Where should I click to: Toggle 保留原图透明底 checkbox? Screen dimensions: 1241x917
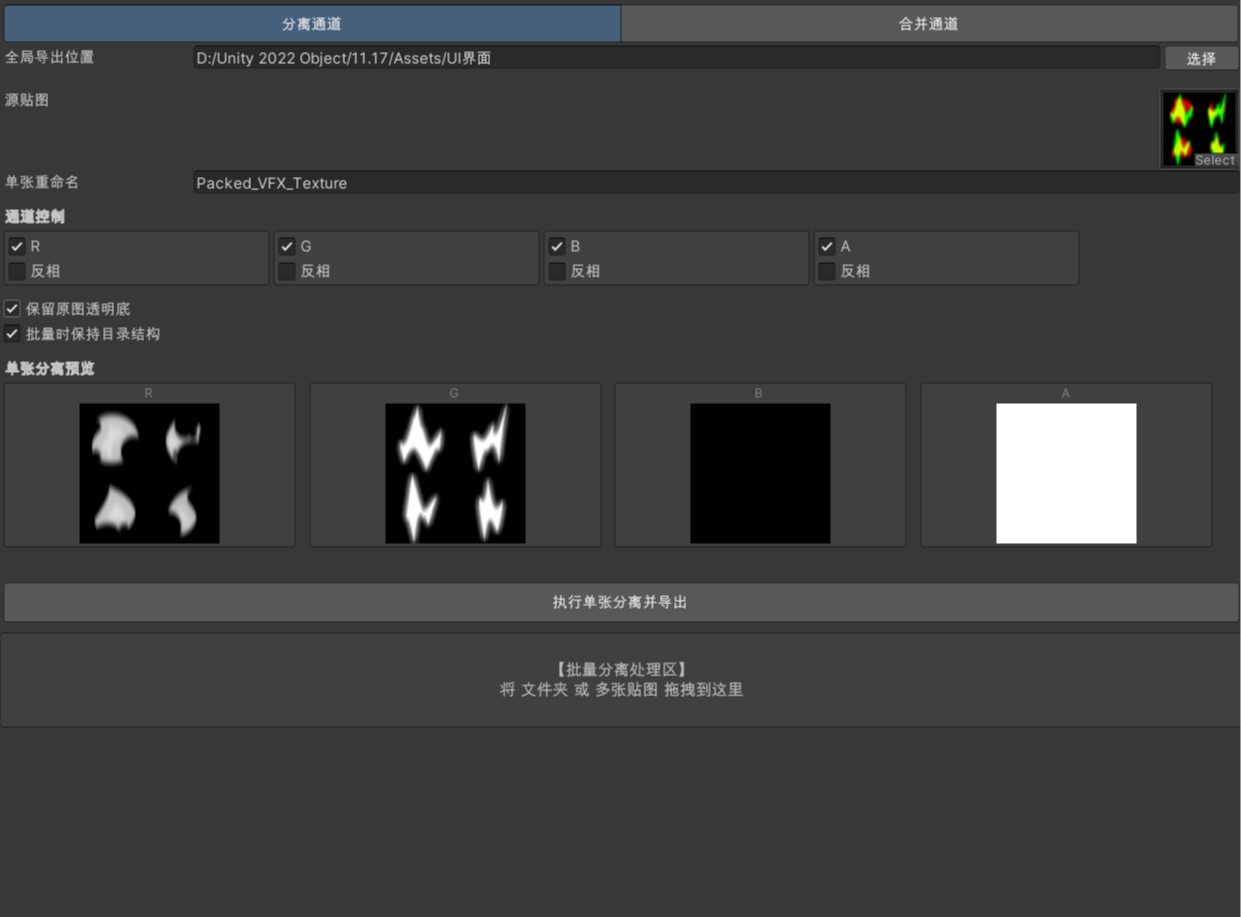pos(12,309)
